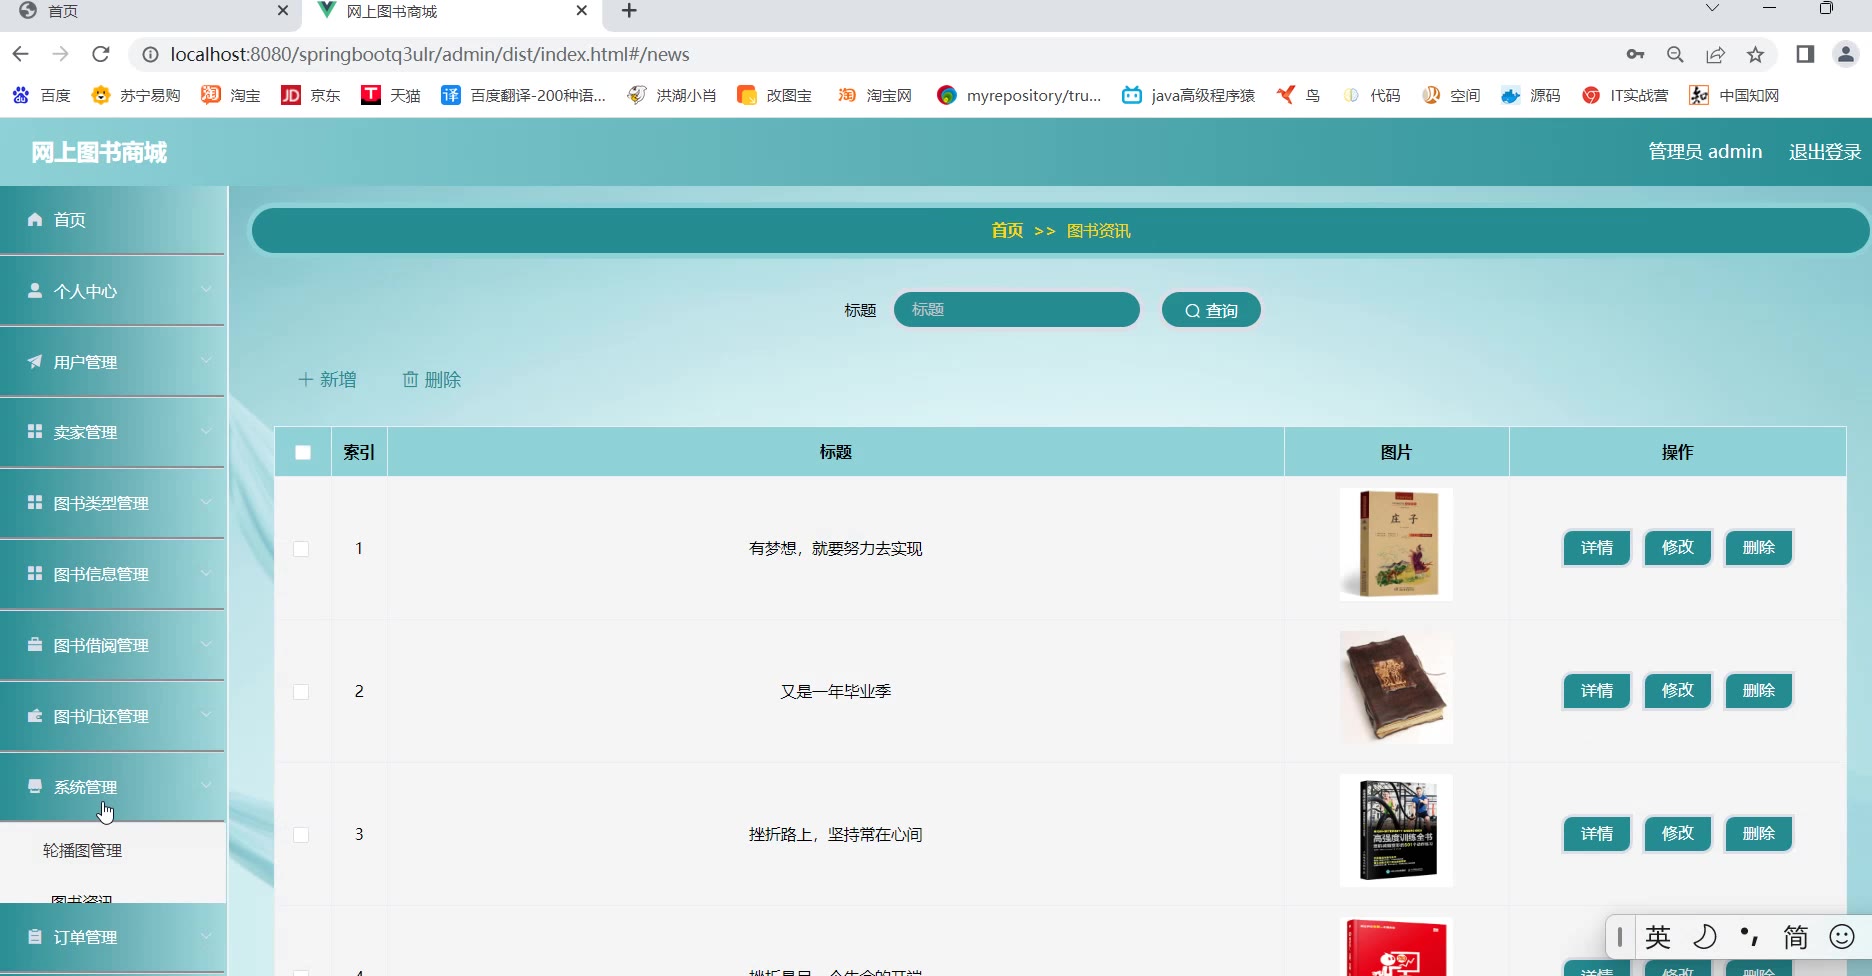1872x976 pixels.
Task: Click the browser address bar URL
Action: tap(430, 54)
